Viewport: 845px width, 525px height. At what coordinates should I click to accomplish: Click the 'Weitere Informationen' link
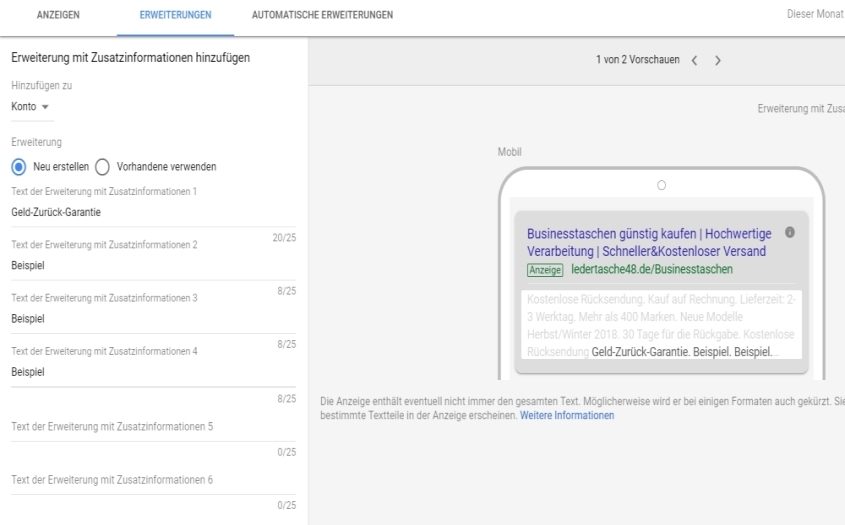[567, 415]
